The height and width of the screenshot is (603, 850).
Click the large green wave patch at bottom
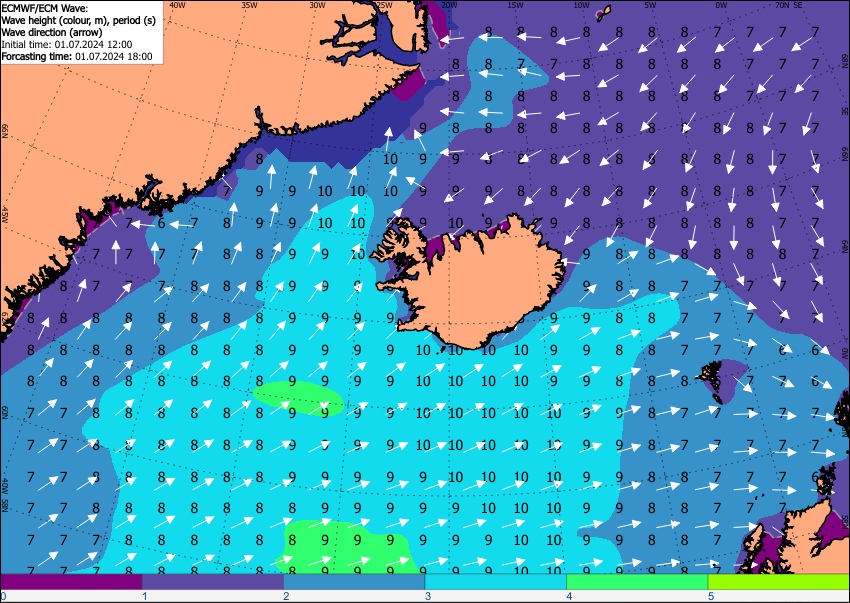tap(347, 547)
